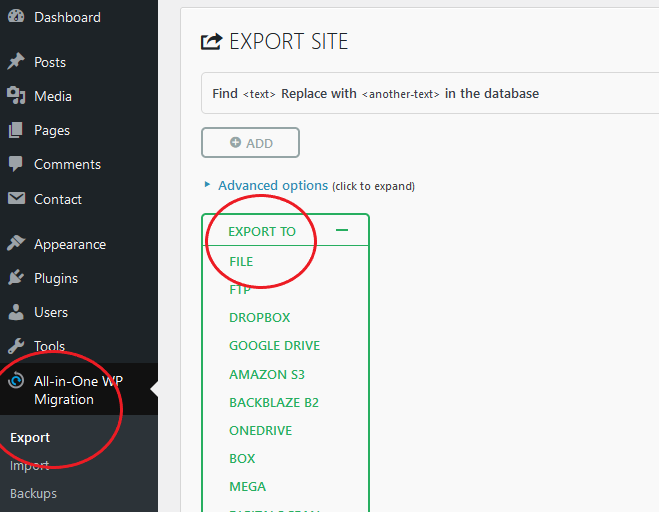Open the Backups submenu item
Screen dimensions: 659x512
[x=33, y=494]
